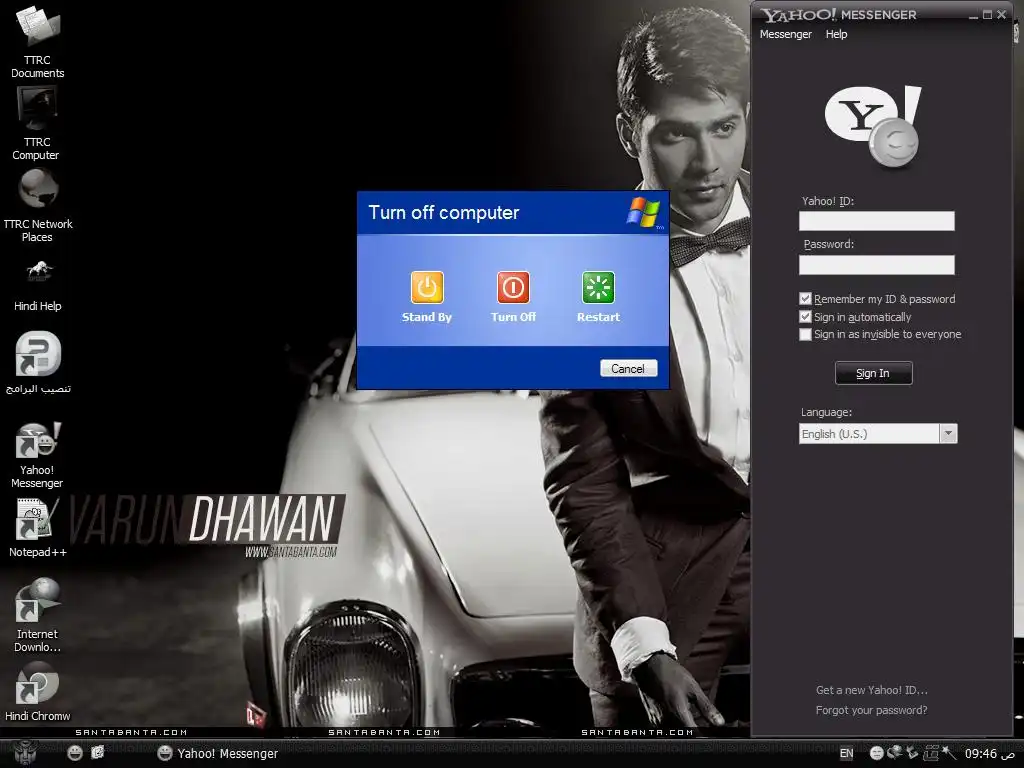
Task: Click the Yahoo! ID input field
Action: coord(876,221)
